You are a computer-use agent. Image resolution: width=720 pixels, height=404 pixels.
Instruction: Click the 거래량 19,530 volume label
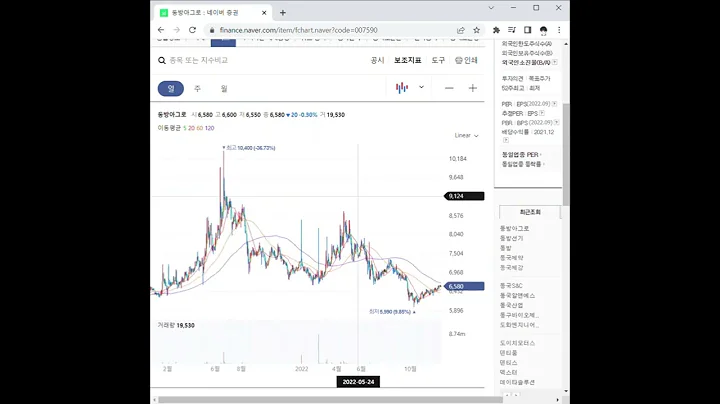pos(176,325)
